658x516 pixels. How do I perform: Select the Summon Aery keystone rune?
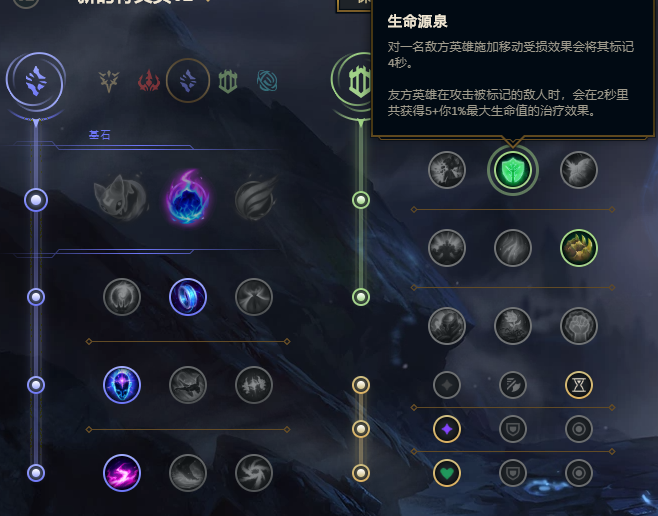[121, 198]
